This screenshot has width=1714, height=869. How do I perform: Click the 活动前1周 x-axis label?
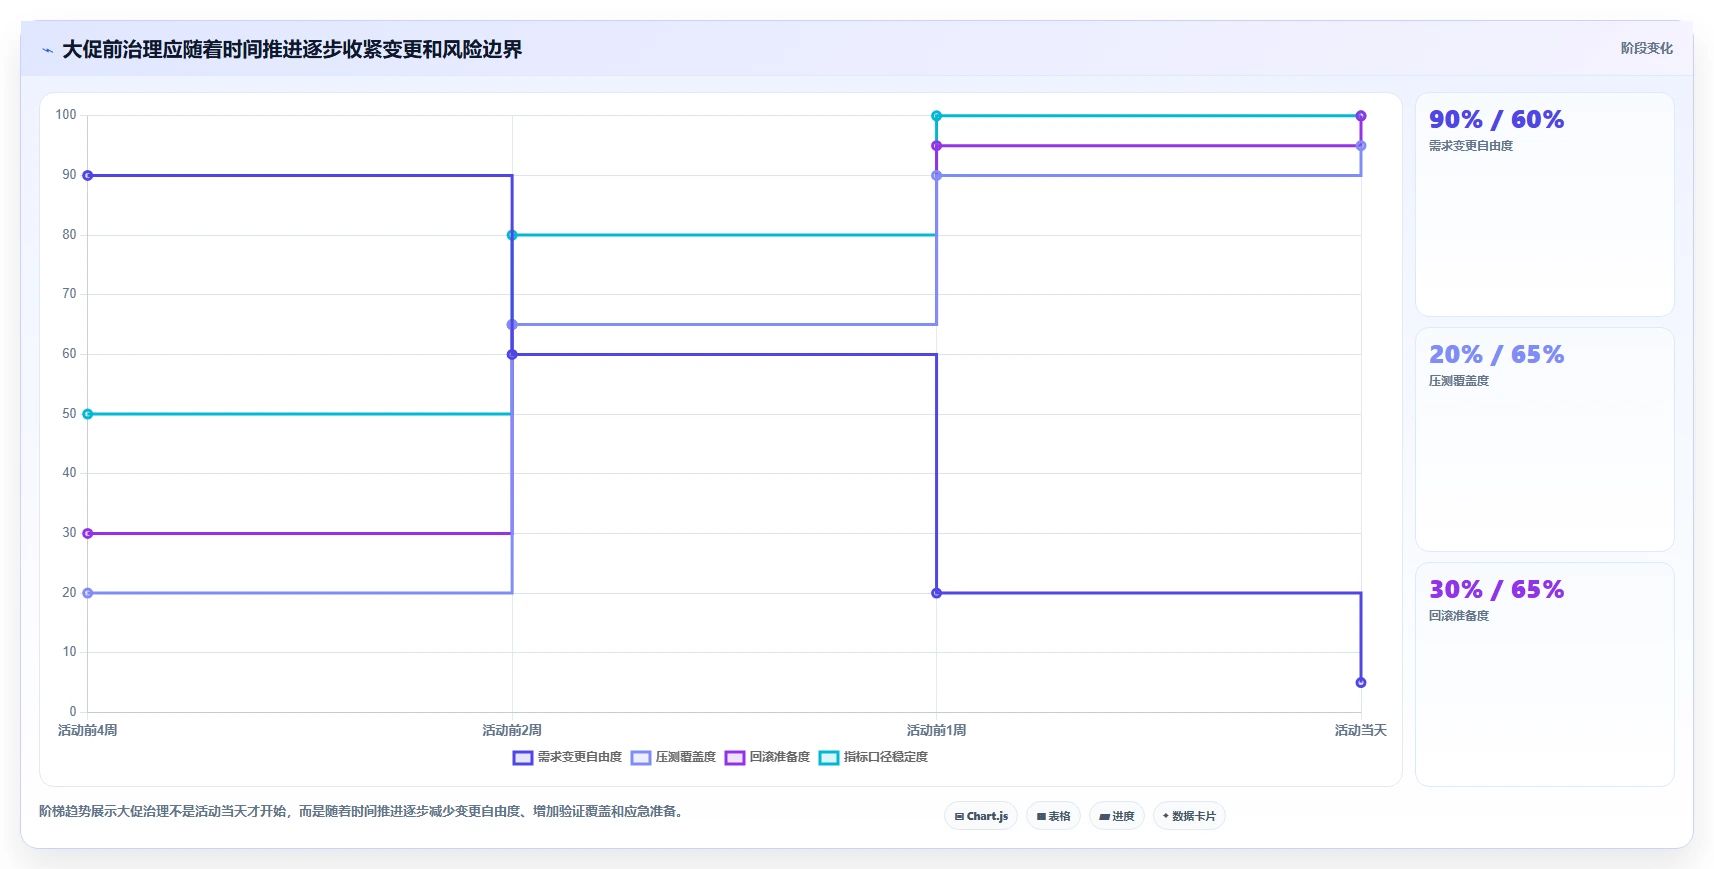(x=937, y=730)
